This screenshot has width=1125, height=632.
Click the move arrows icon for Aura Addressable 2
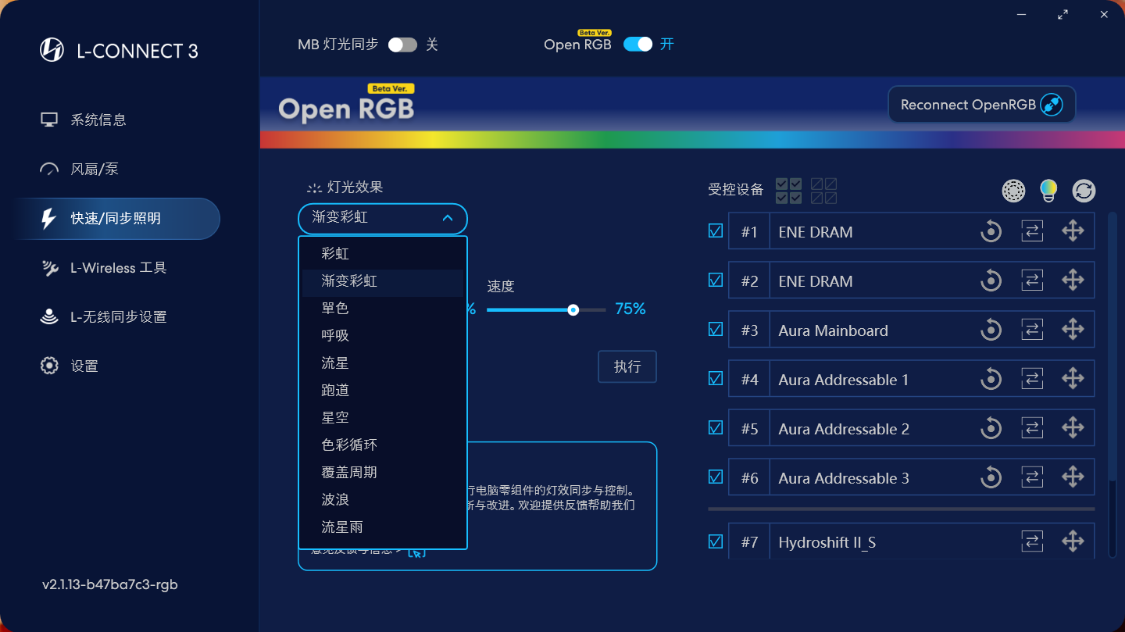1073,428
